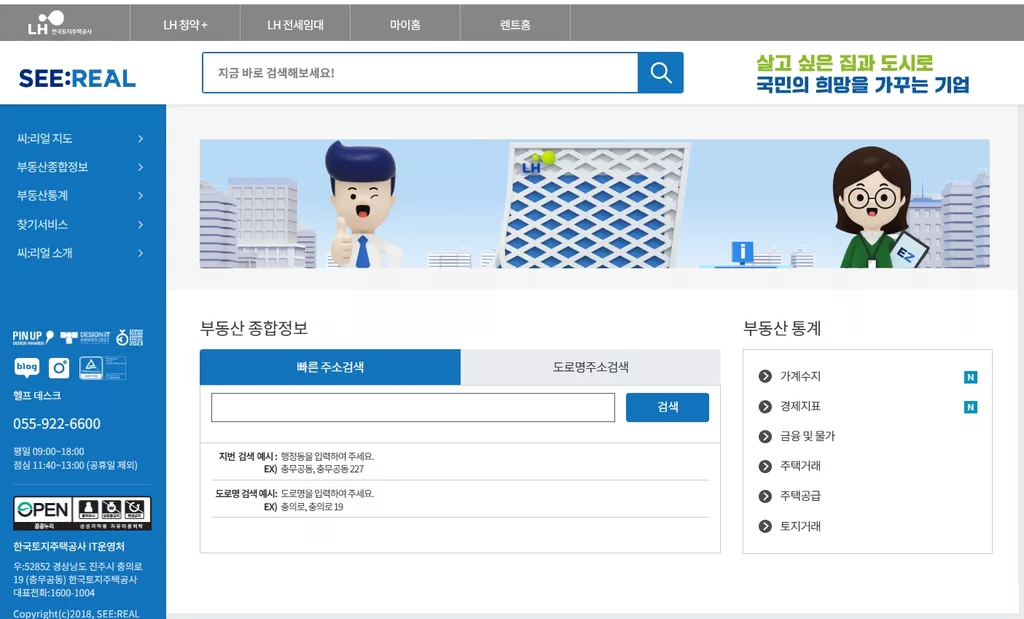Open the 가계수지 statistics link
The width and height of the screenshot is (1024, 619).
coord(800,376)
